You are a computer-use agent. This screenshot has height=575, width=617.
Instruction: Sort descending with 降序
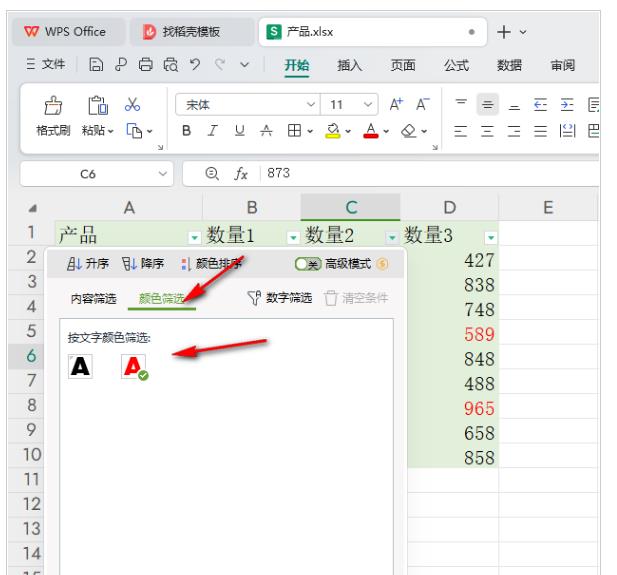(143, 263)
